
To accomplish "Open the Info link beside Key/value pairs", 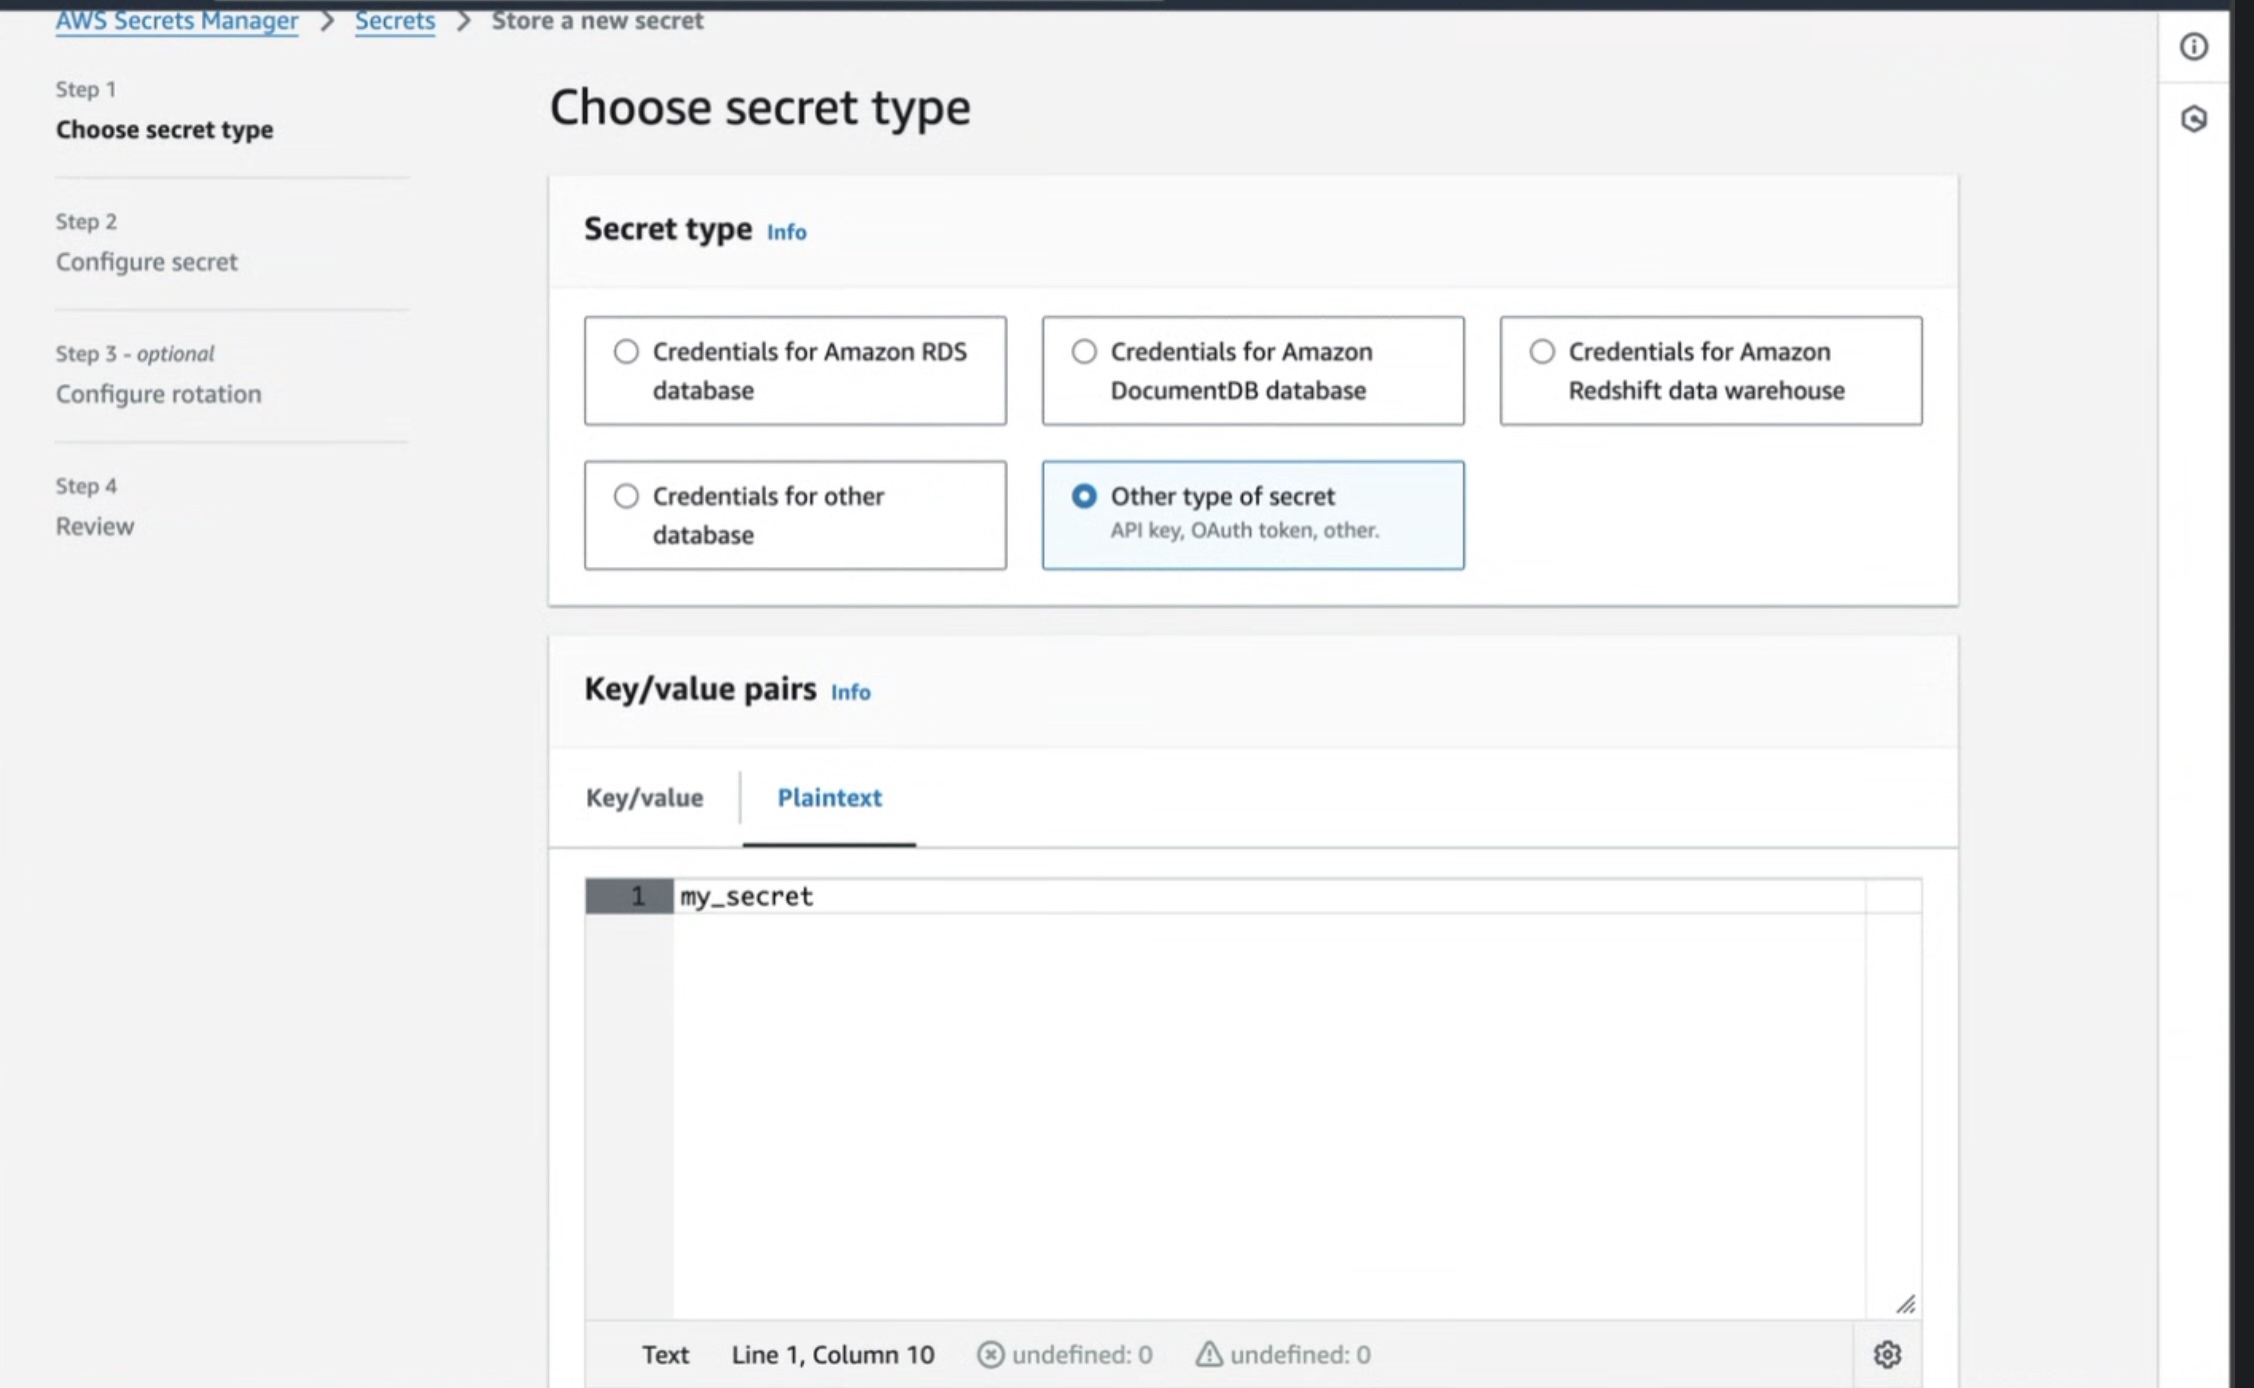I will (850, 692).
